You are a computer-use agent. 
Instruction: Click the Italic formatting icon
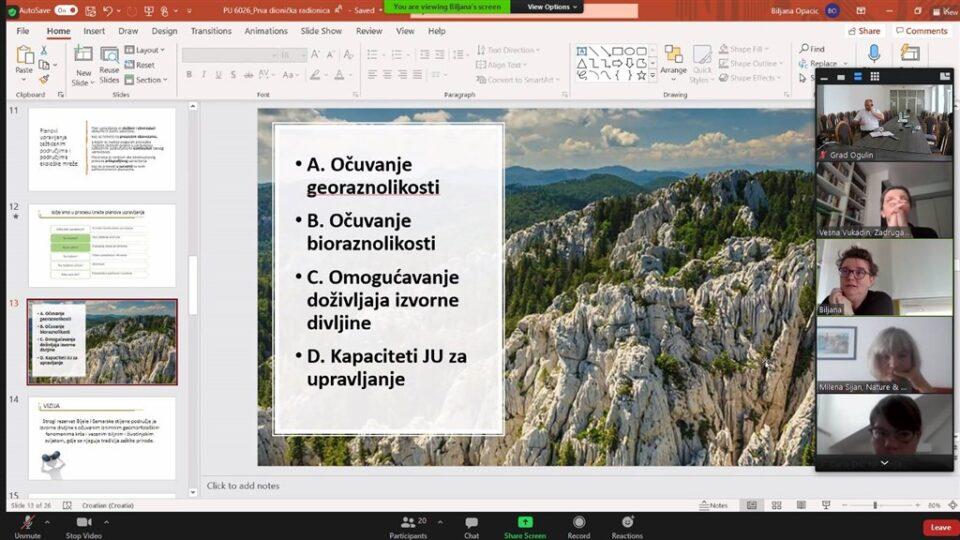(204, 75)
